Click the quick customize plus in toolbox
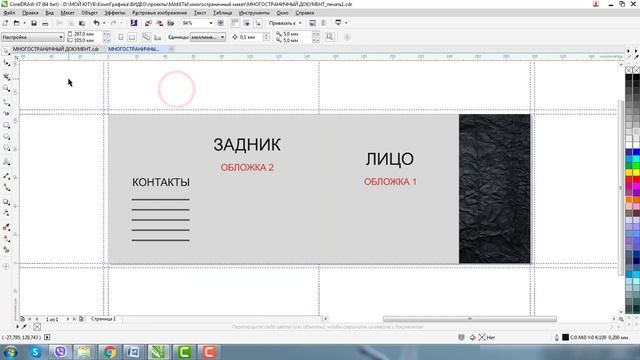The height and width of the screenshot is (360, 640). click(6, 266)
